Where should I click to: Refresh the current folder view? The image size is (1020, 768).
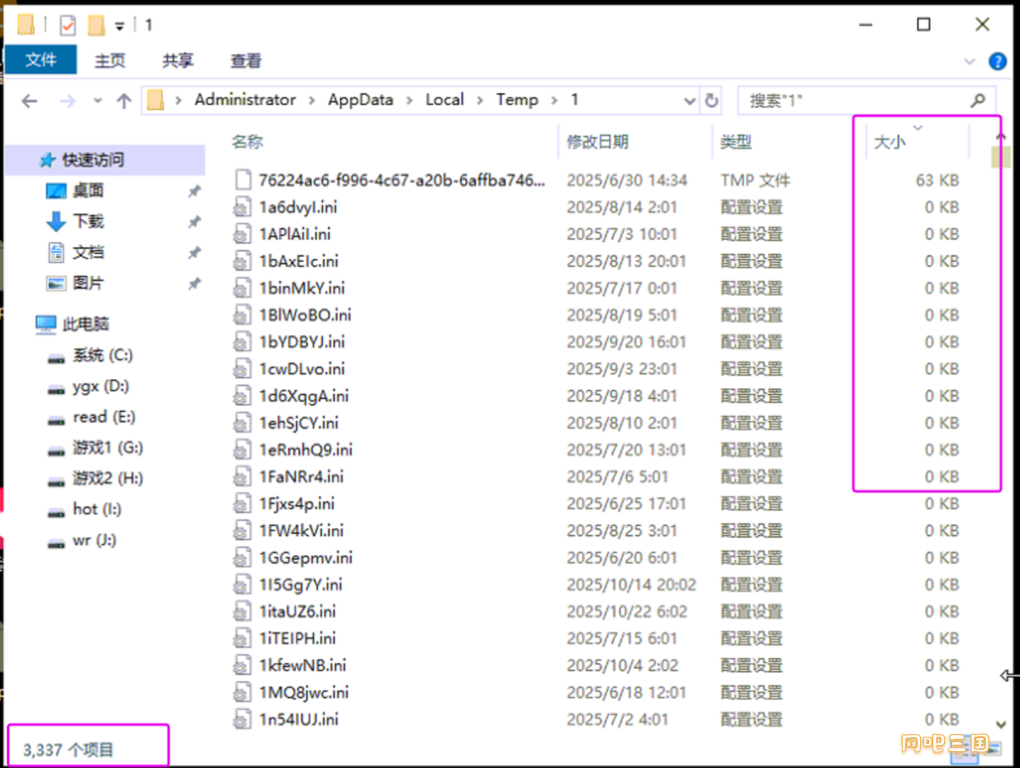click(x=712, y=100)
